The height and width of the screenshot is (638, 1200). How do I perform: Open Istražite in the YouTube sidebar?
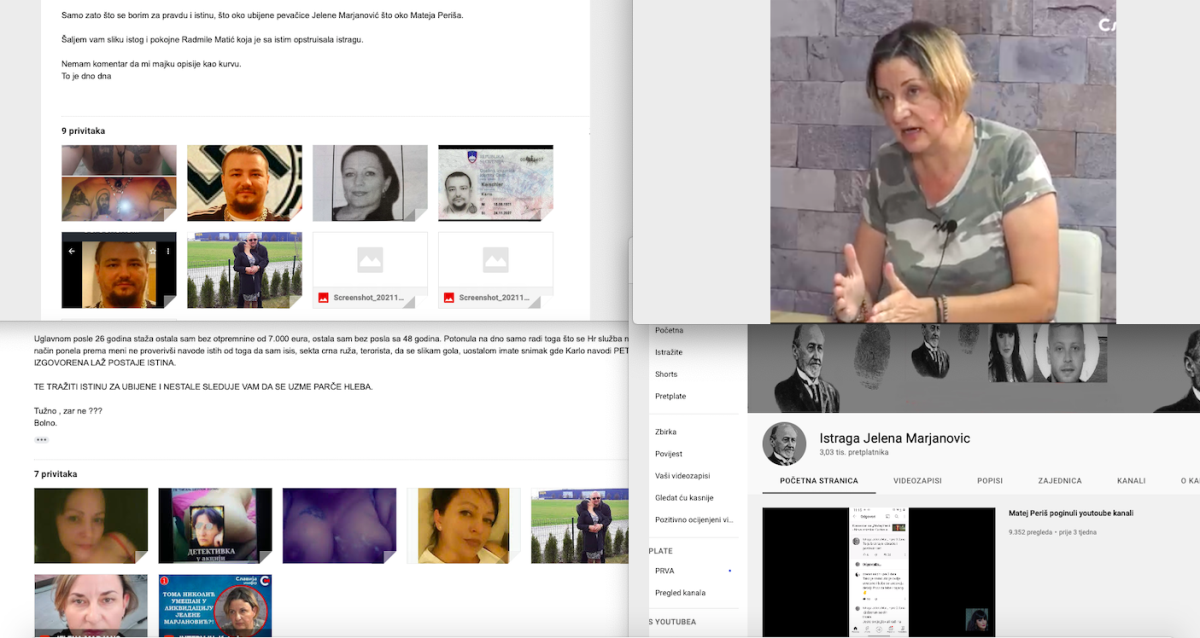tap(668, 353)
